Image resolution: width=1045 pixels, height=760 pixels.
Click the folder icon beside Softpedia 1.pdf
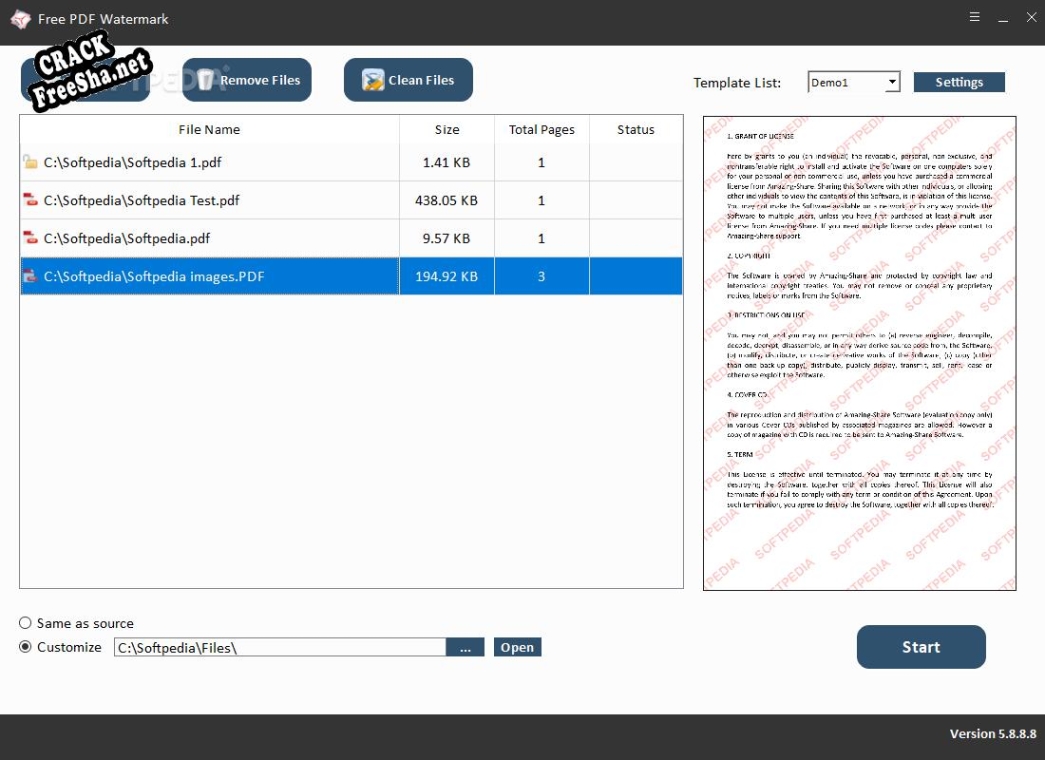coord(31,162)
